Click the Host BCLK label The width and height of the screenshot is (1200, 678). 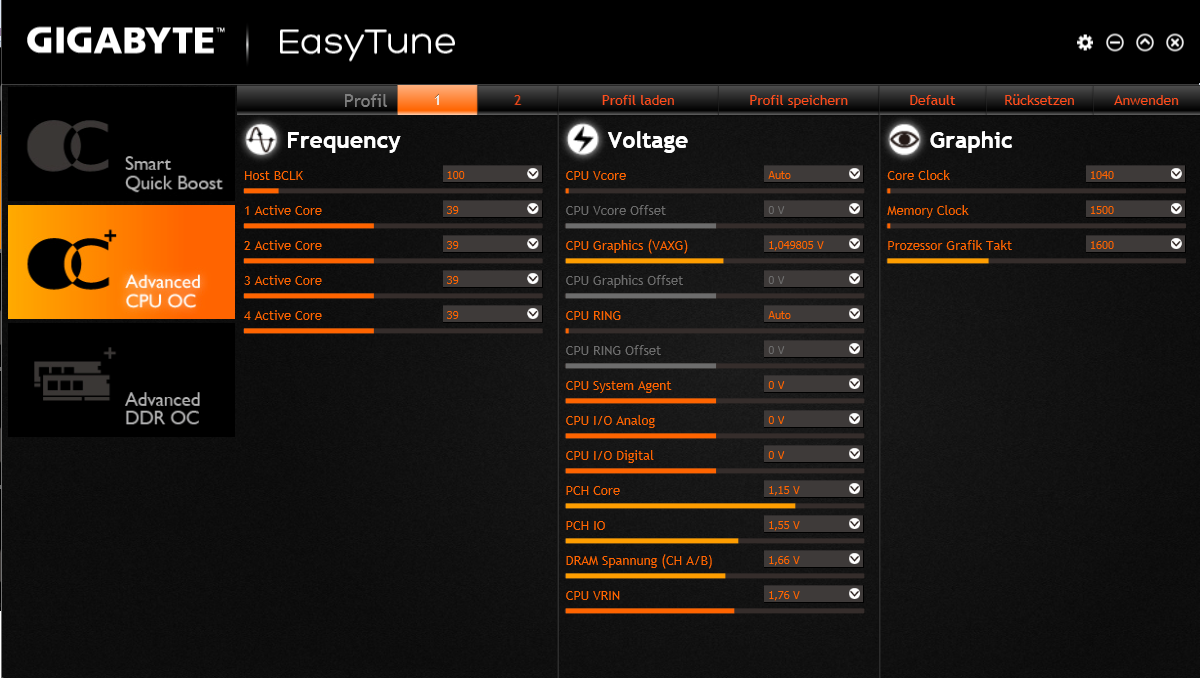pos(273,175)
